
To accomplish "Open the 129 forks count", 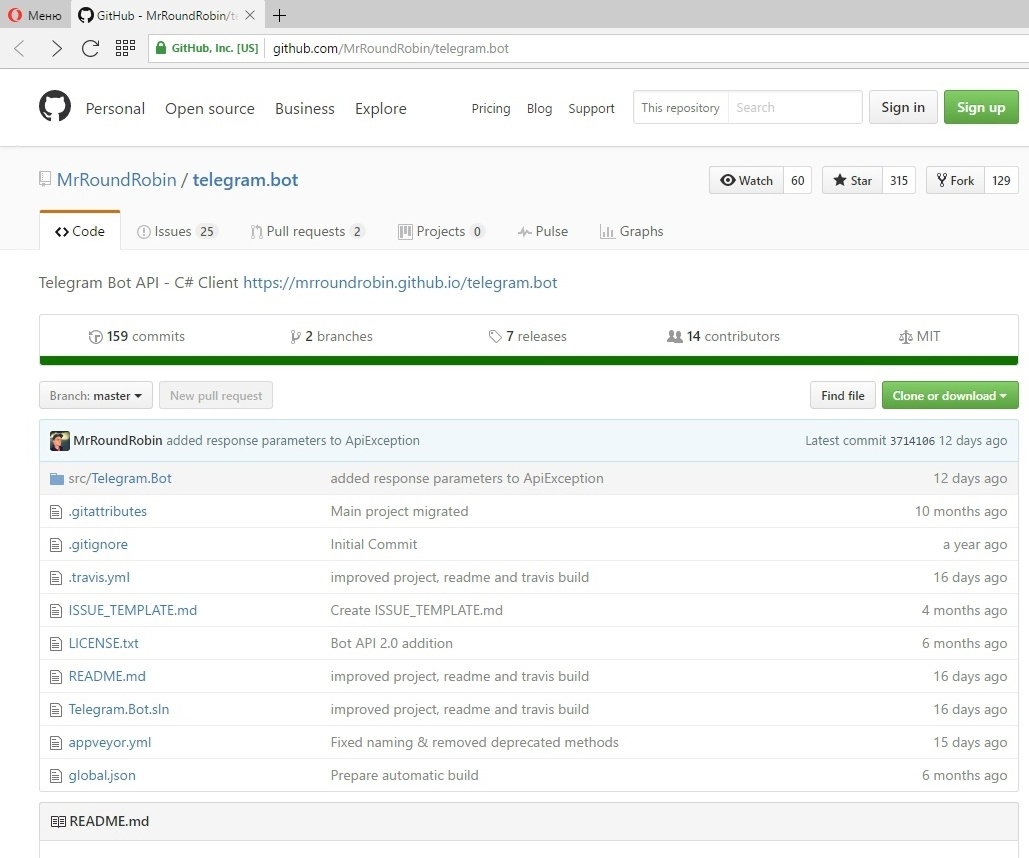I will coord(1001,181).
